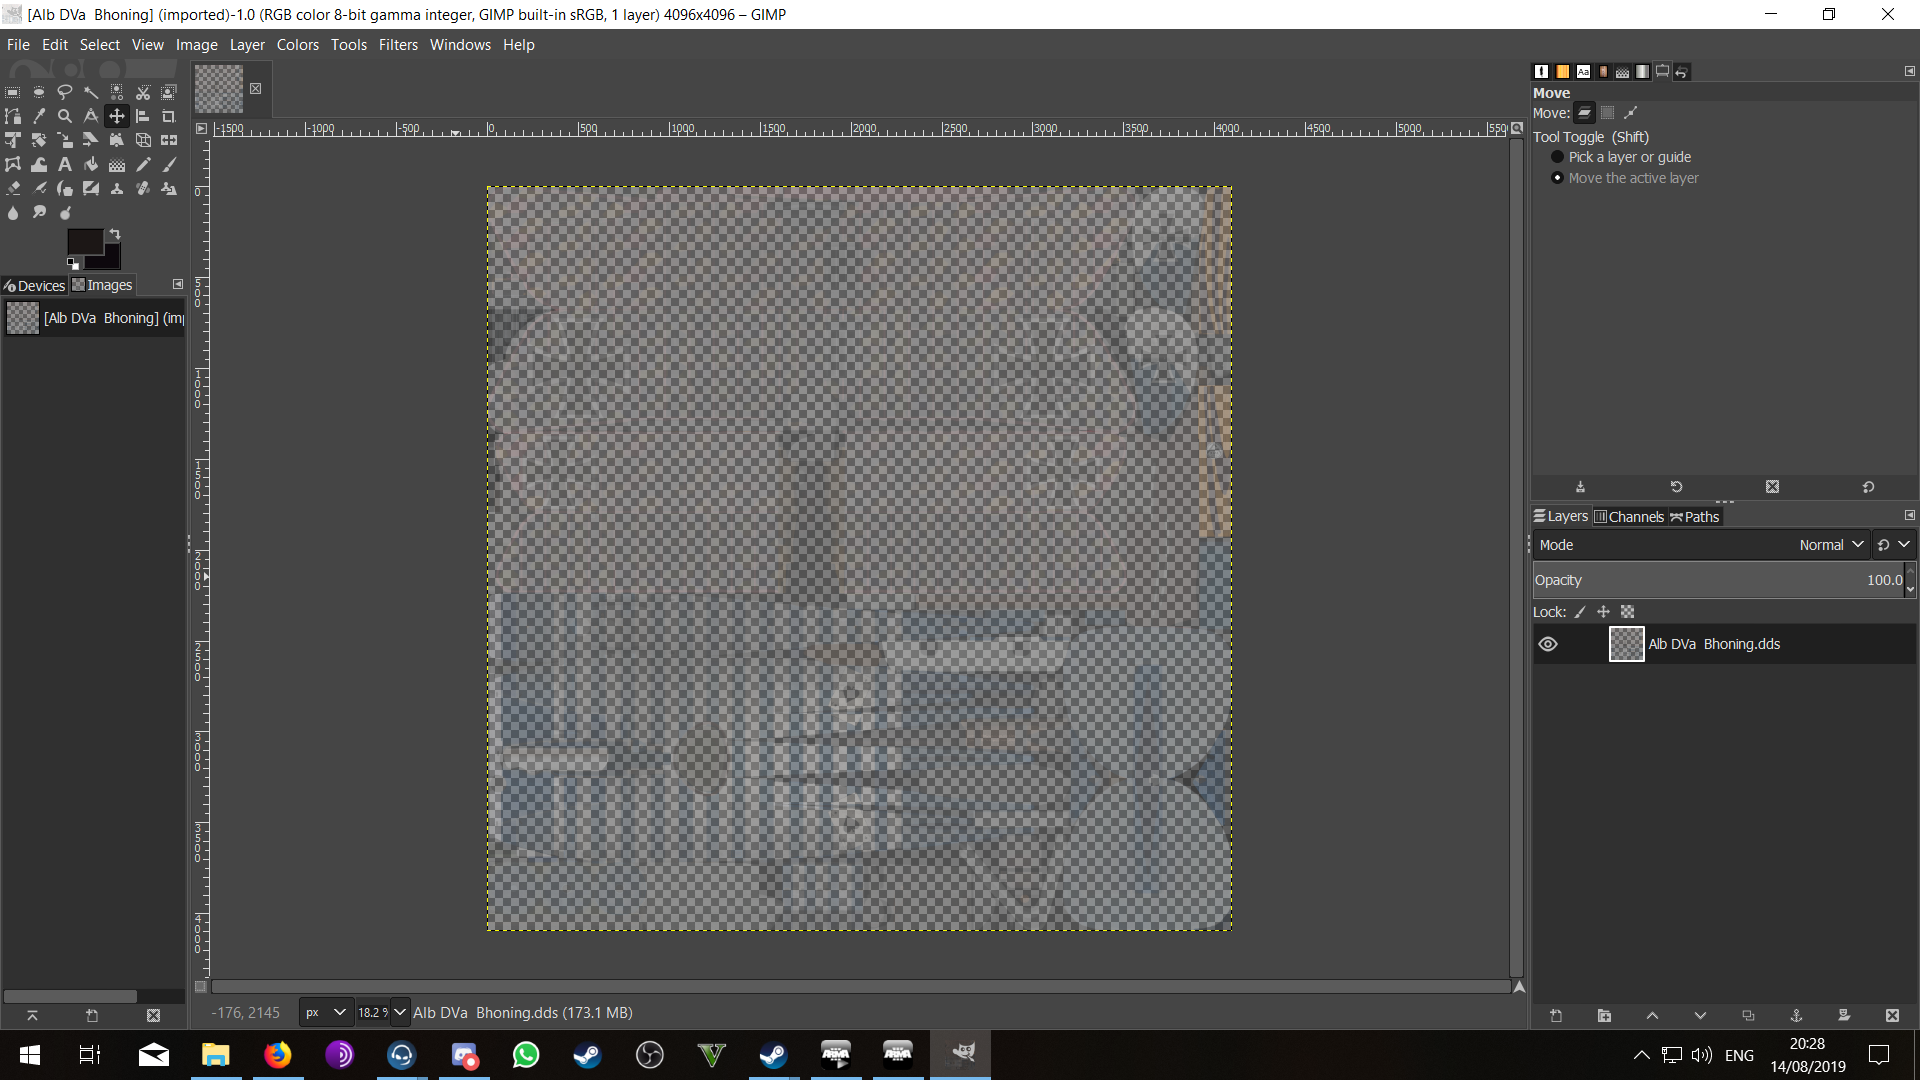
Task: Select the Eraser tool
Action: point(13,188)
